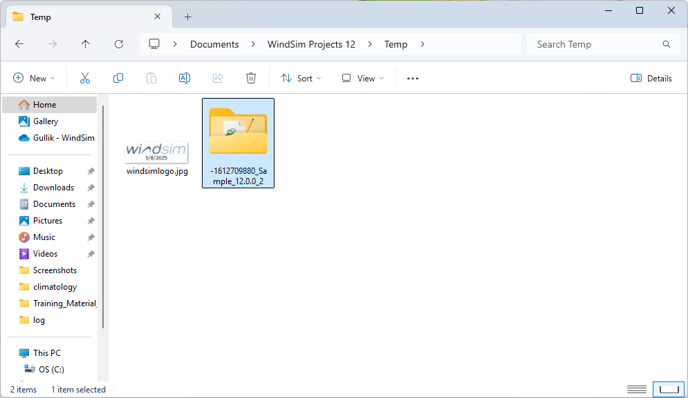Click the forward navigation arrow
Image resolution: width=688 pixels, height=398 pixels.
tap(52, 44)
